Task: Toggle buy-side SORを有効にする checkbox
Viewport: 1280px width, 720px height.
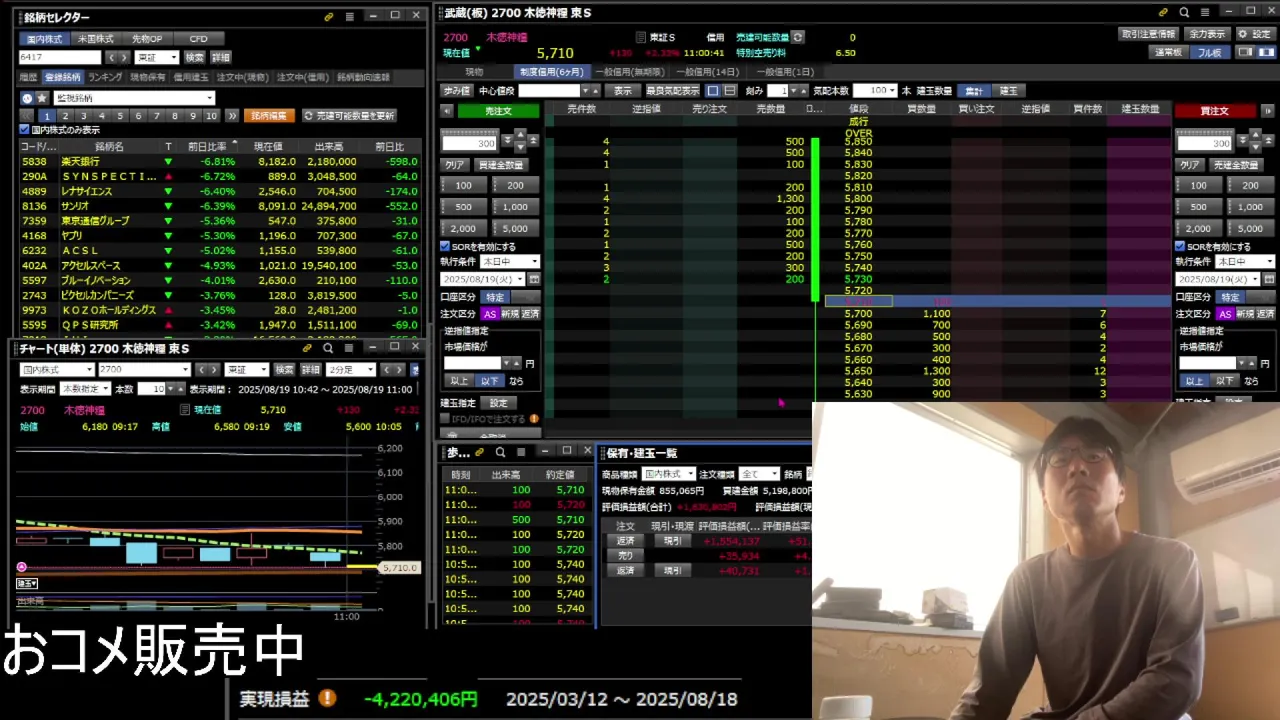Action: coord(1180,246)
